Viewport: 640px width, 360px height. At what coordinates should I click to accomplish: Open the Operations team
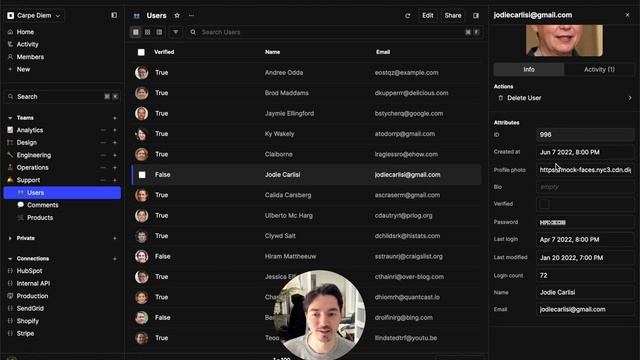tap(32, 167)
